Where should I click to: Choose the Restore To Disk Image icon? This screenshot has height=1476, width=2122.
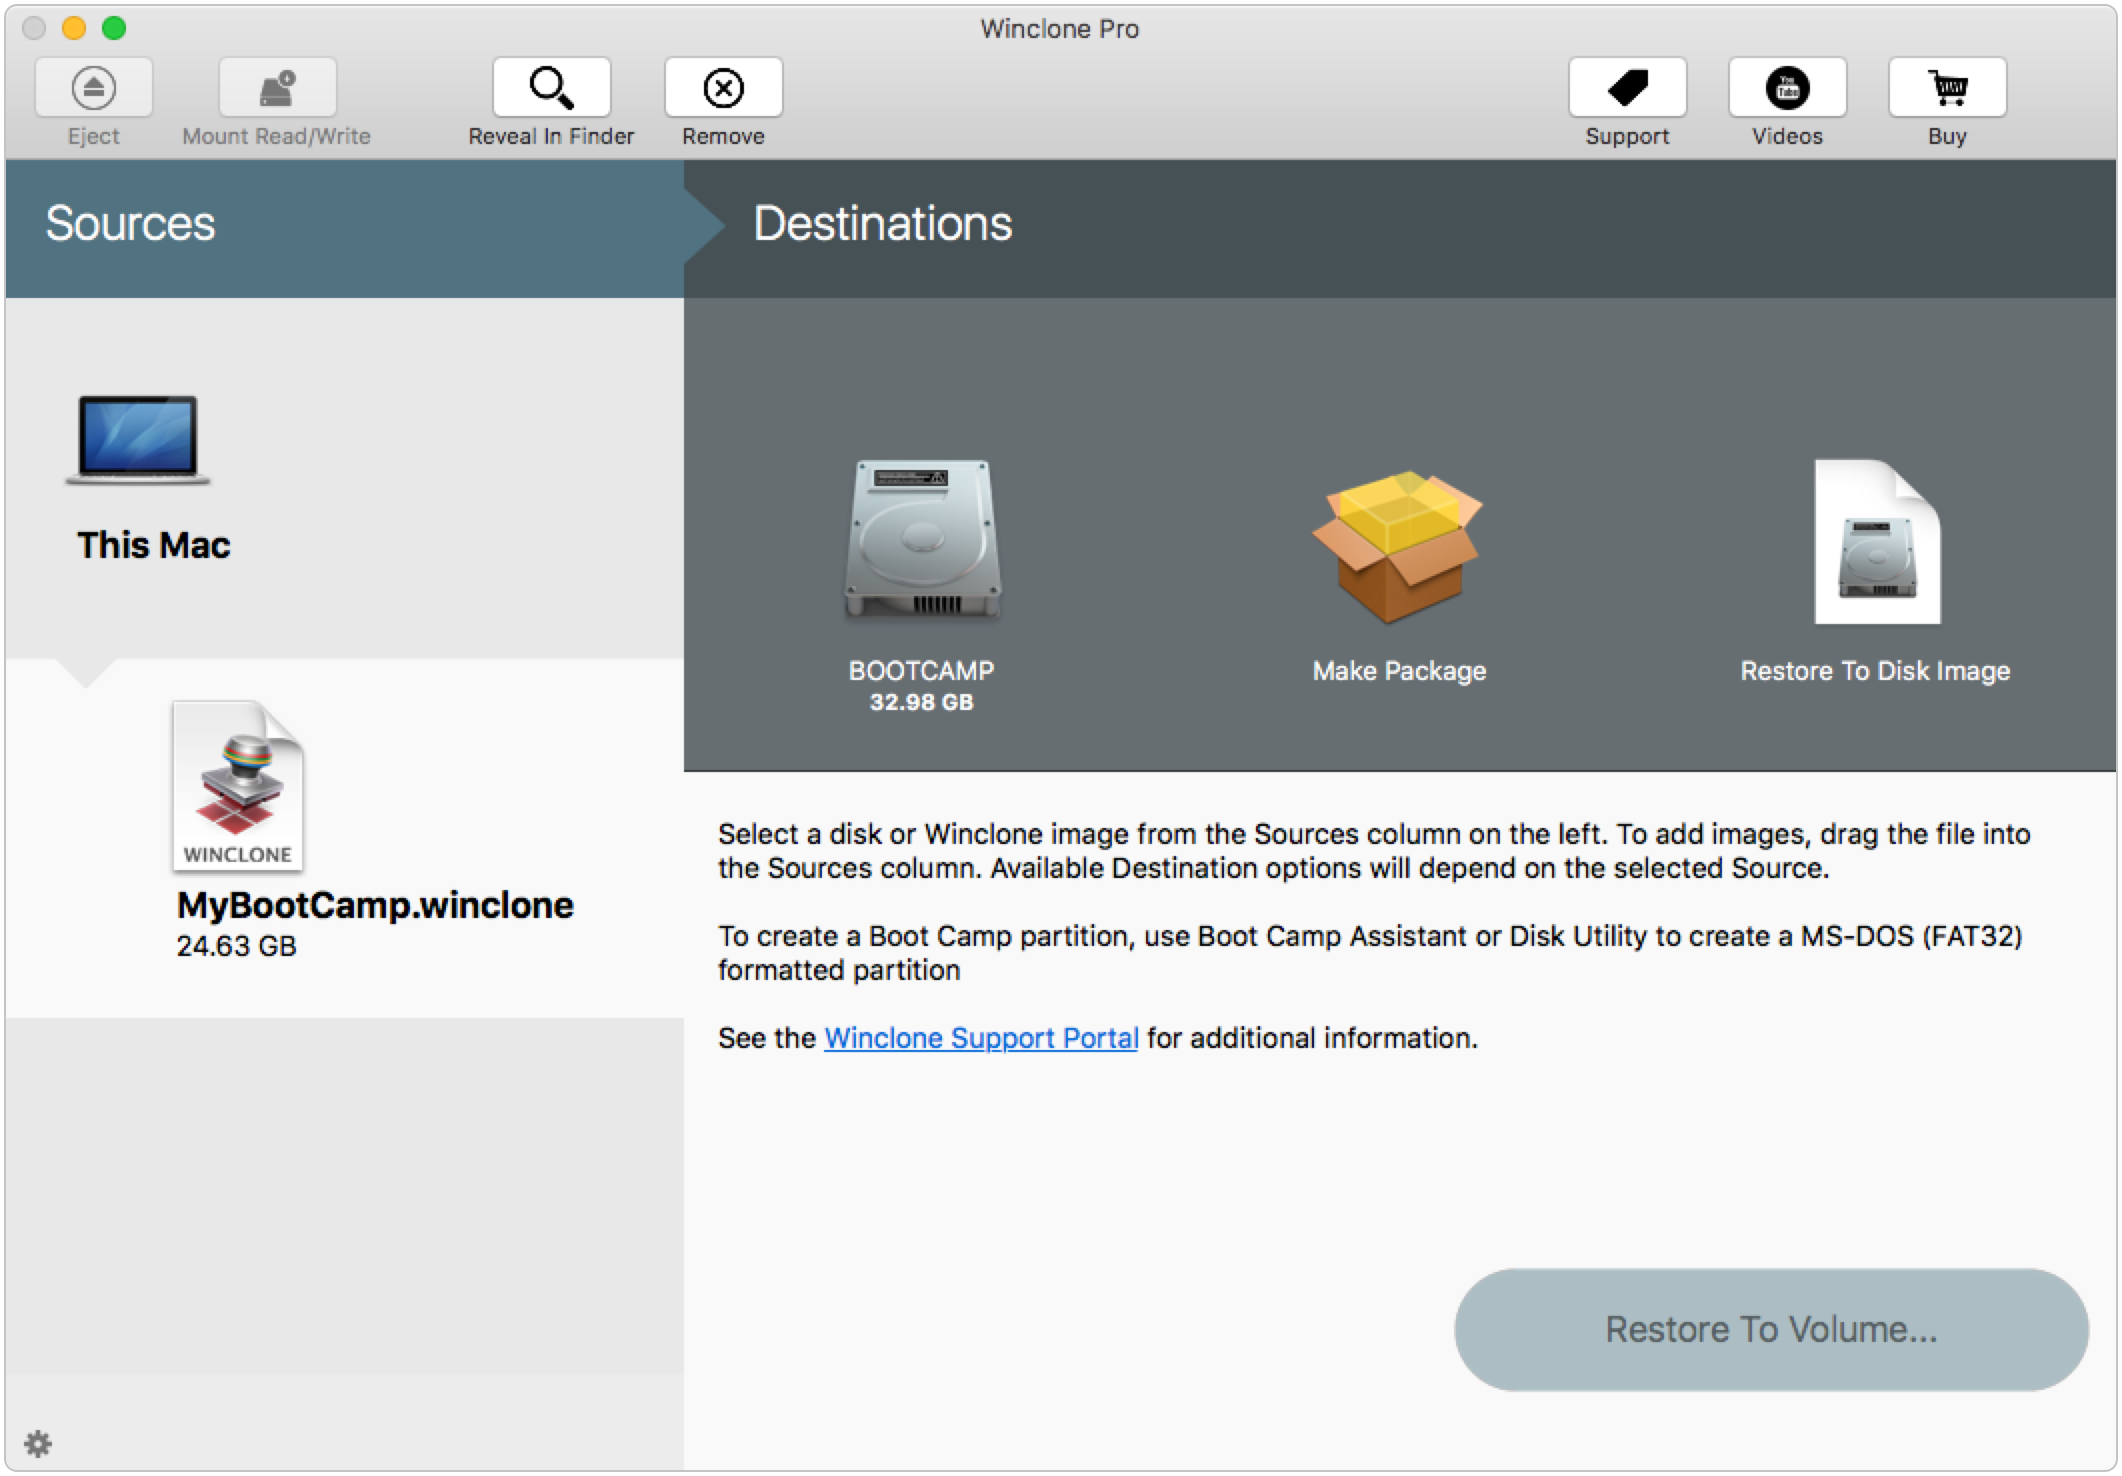point(1877,541)
